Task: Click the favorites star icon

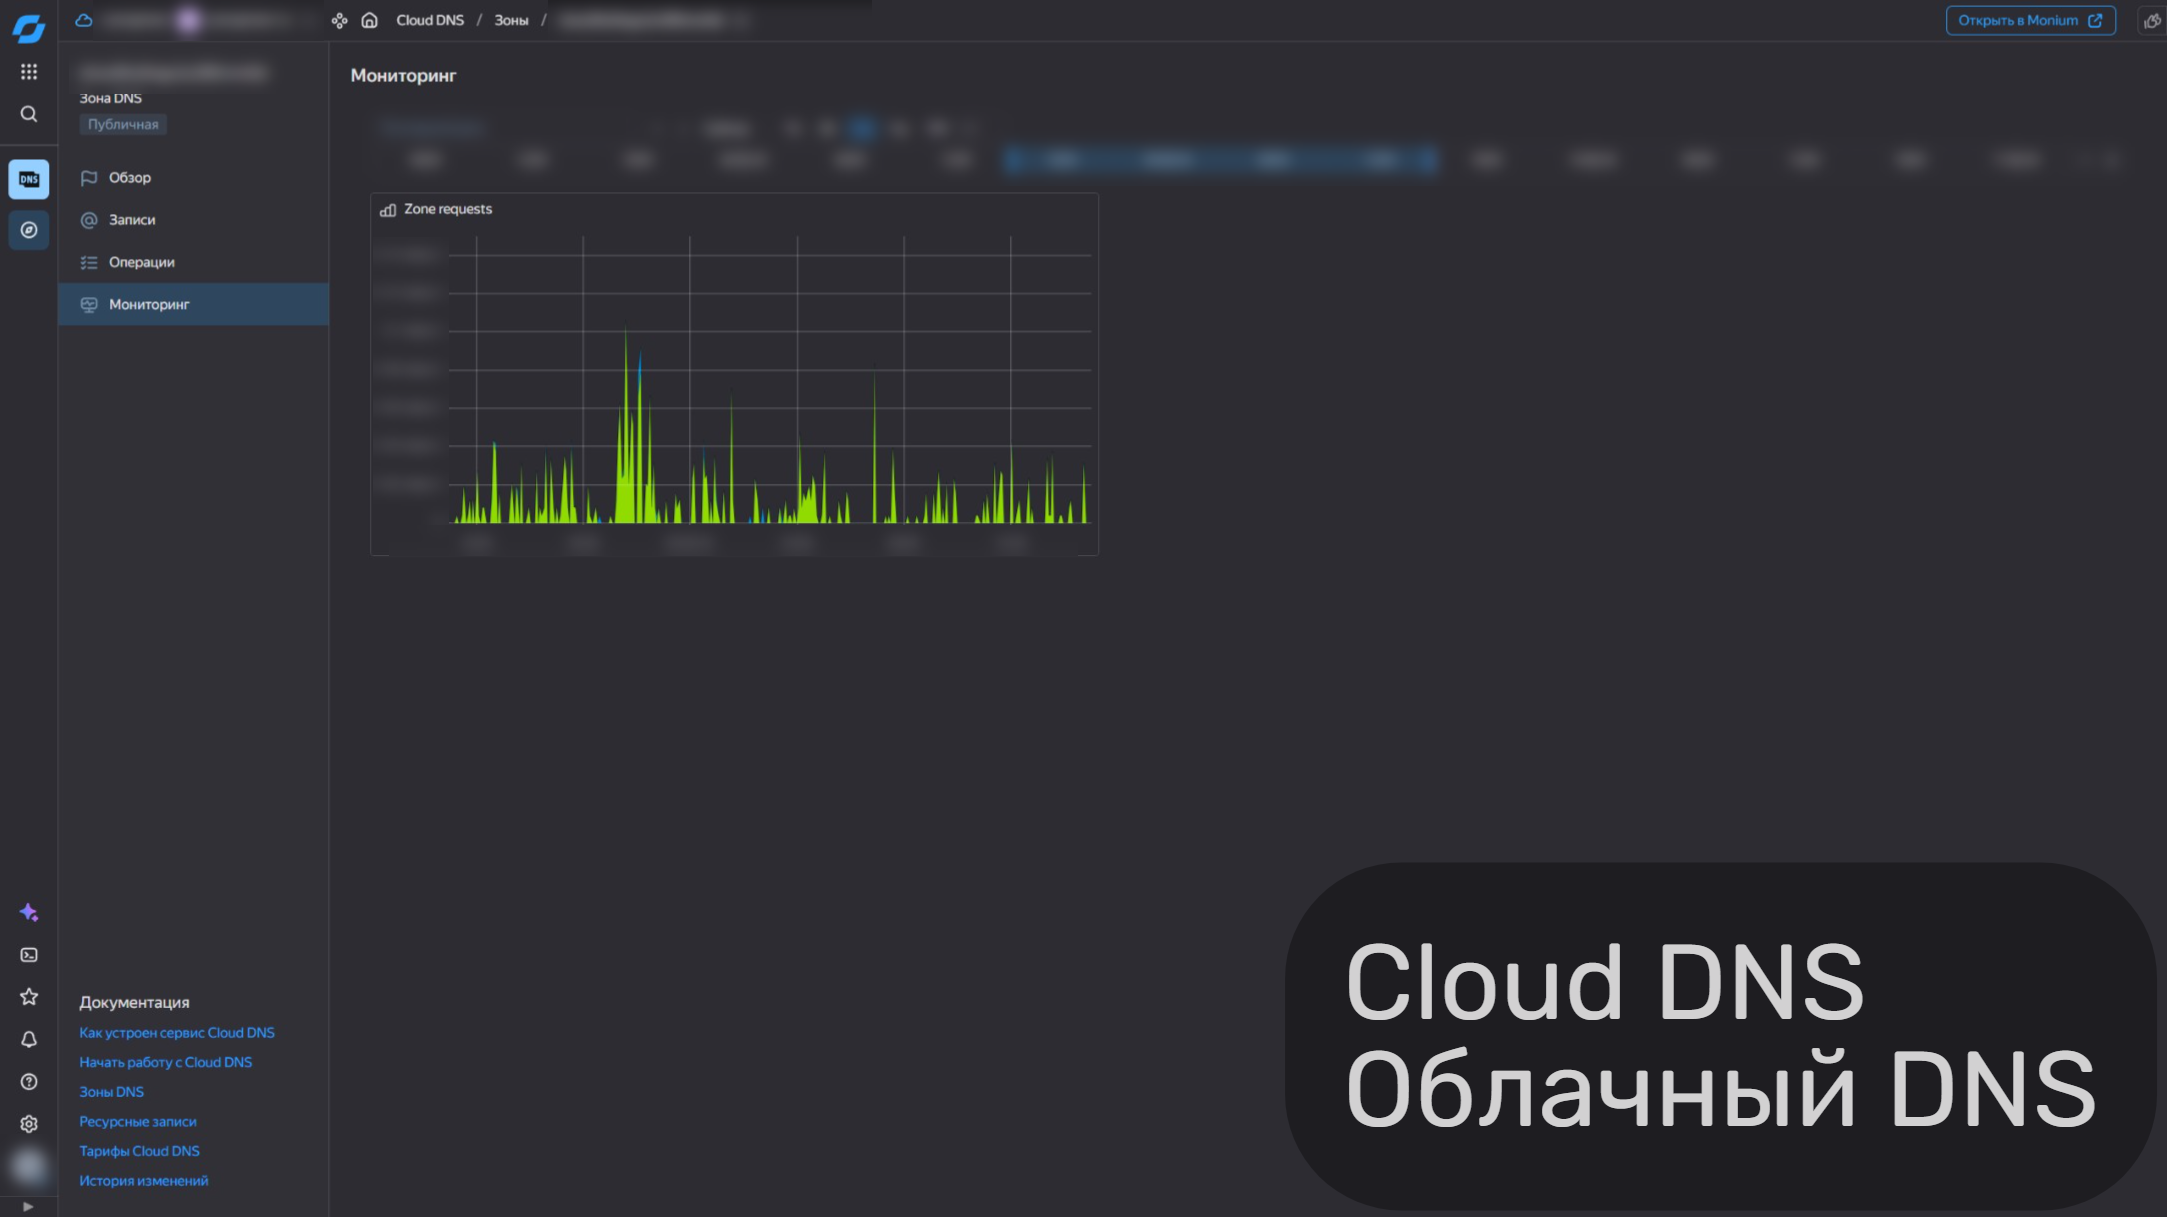Action: 29,997
